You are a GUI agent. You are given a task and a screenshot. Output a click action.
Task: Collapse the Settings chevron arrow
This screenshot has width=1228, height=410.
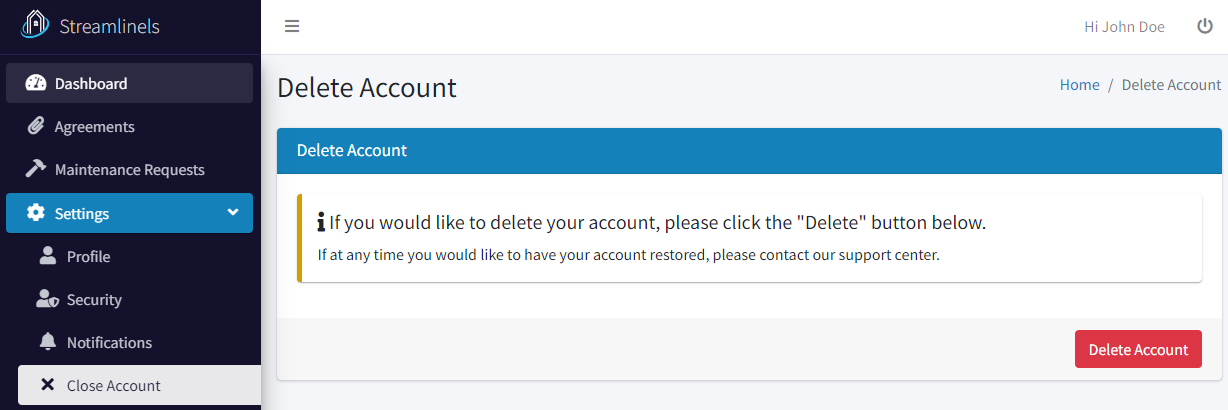pyautogui.click(x=233, y=212)
